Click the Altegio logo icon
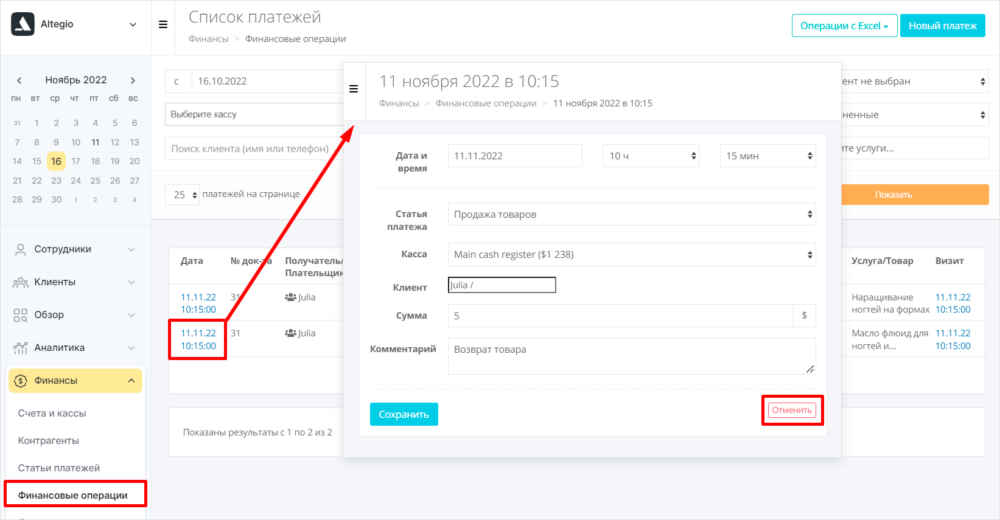The width and height of the screenshot is (1000, 520). [23, 24]
